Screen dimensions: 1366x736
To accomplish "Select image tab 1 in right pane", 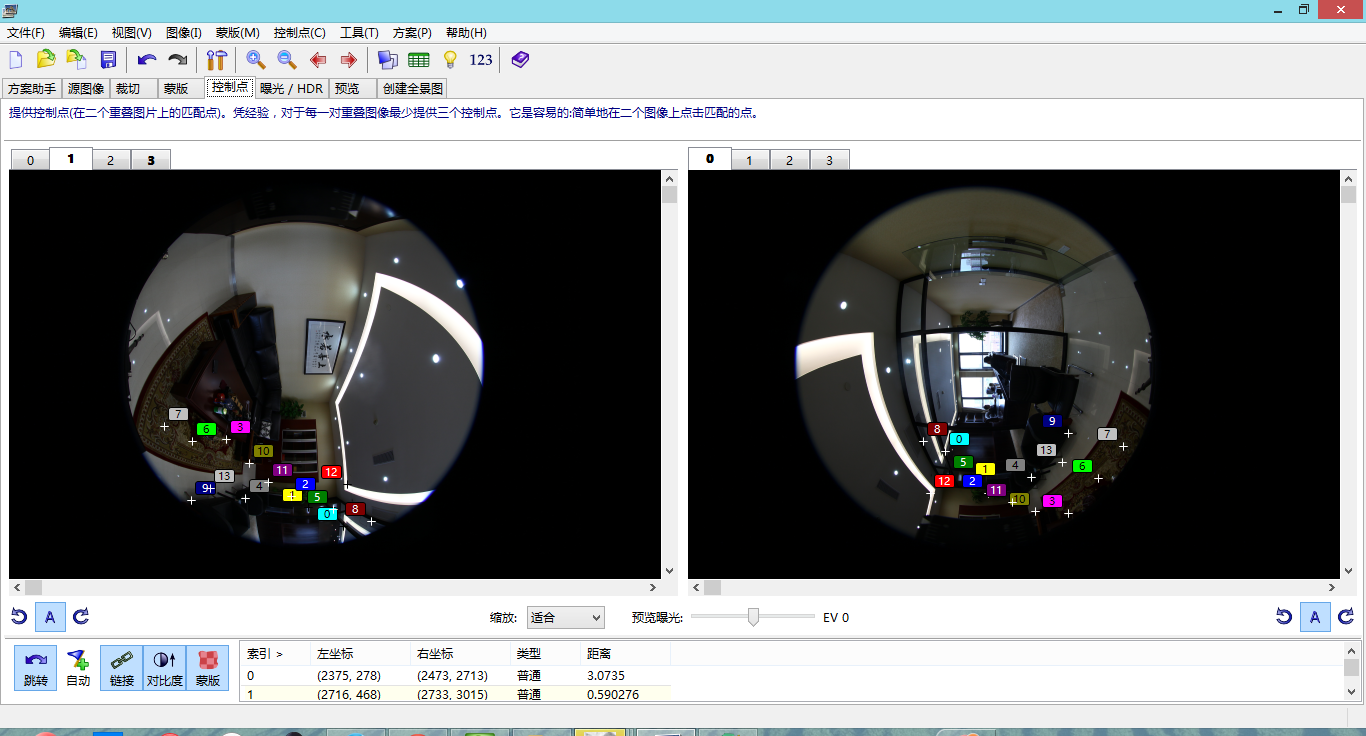I will click(x=750, y=160).
